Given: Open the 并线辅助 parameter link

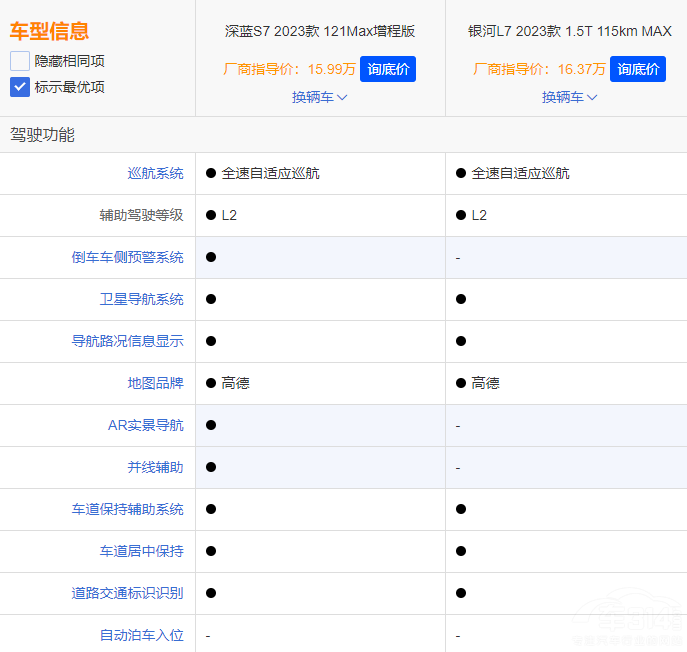Looking at the screenshot, I should tap(155, 467).
